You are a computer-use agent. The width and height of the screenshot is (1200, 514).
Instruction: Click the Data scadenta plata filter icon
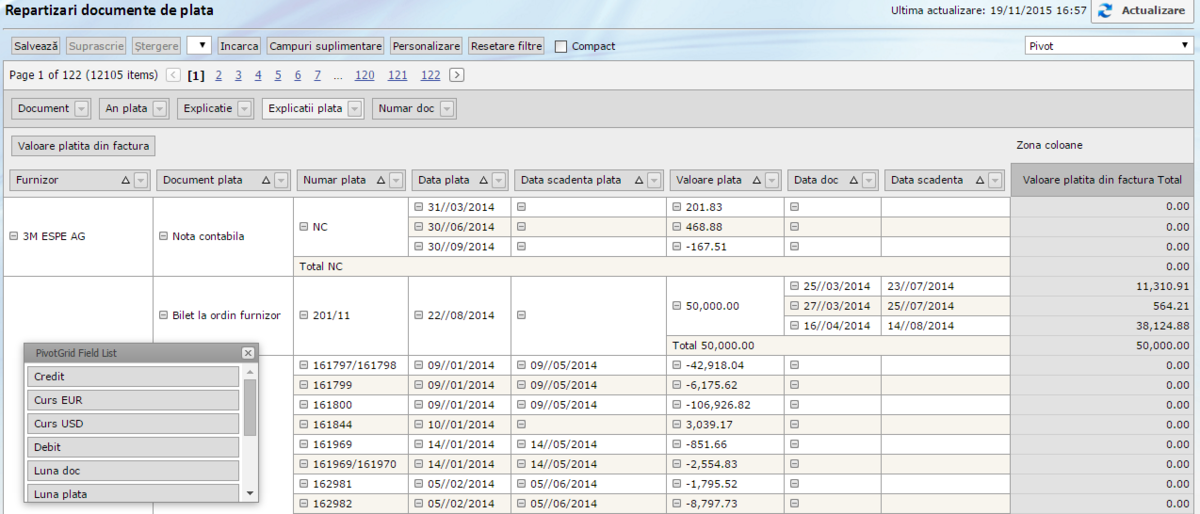653,180
